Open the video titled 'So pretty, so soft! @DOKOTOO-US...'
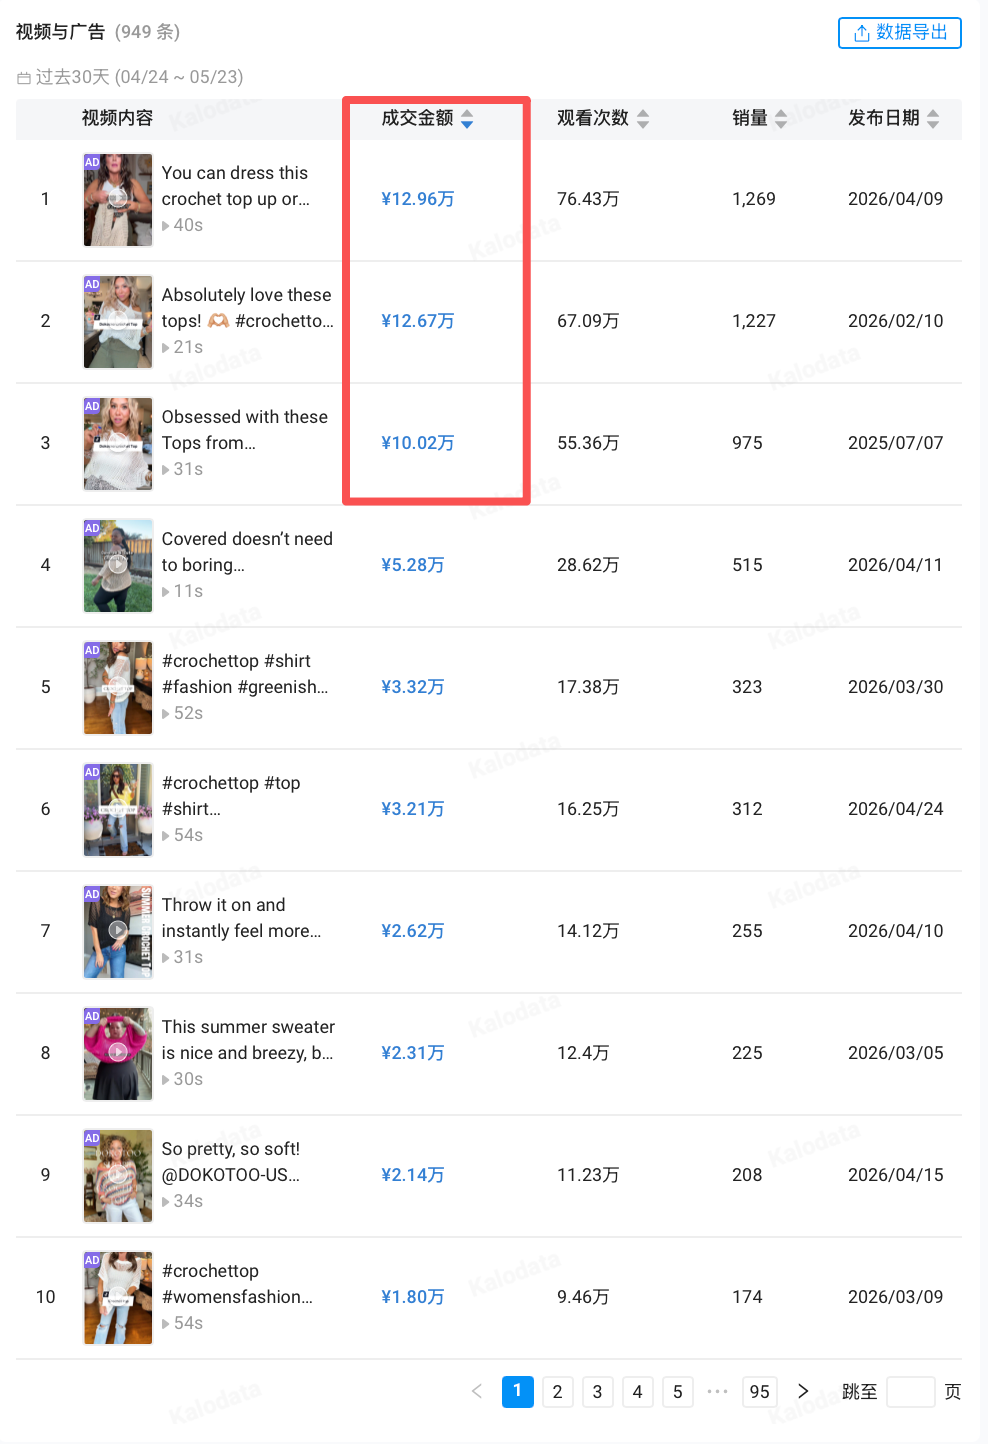 [x=231, y=1162]
